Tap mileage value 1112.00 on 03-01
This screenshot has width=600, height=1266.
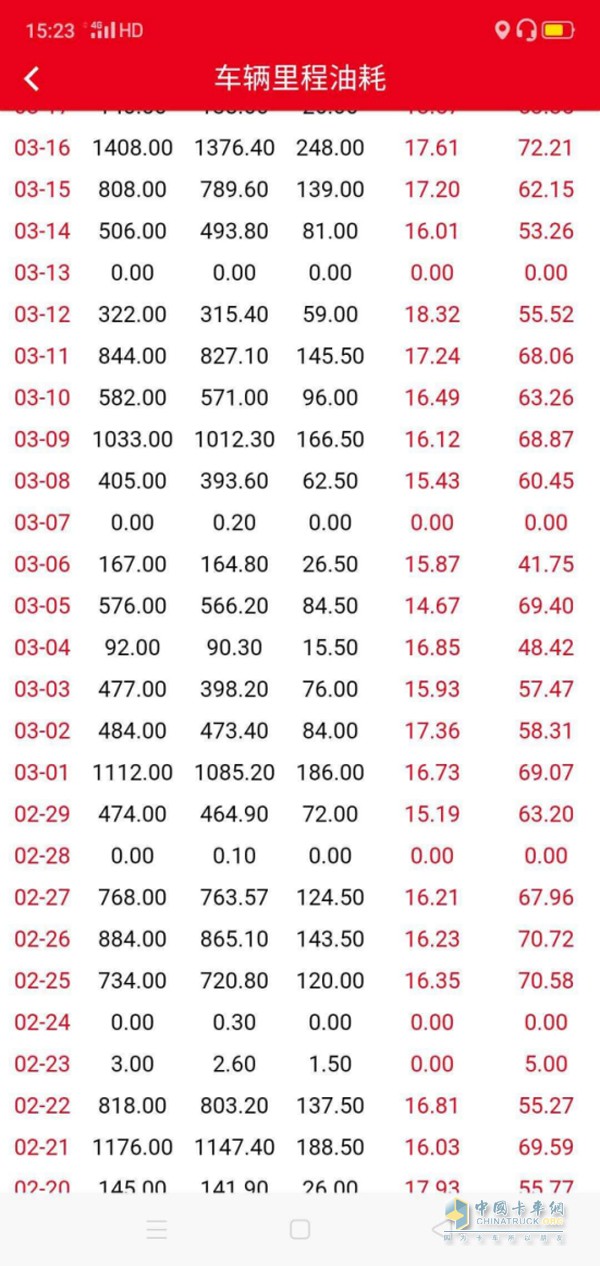coord(132,772)
